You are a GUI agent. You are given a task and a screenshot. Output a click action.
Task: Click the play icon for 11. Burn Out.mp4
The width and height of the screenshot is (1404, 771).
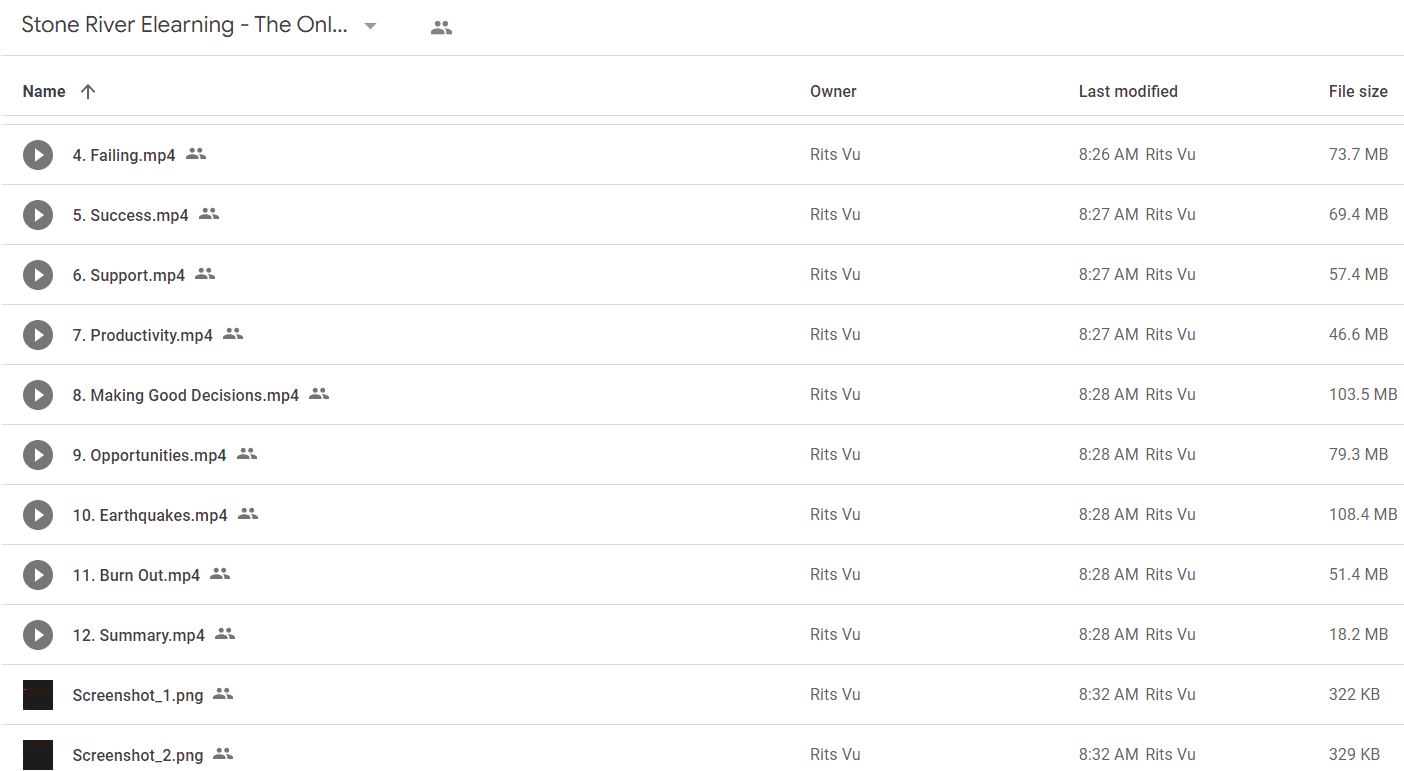pos(38,575)
